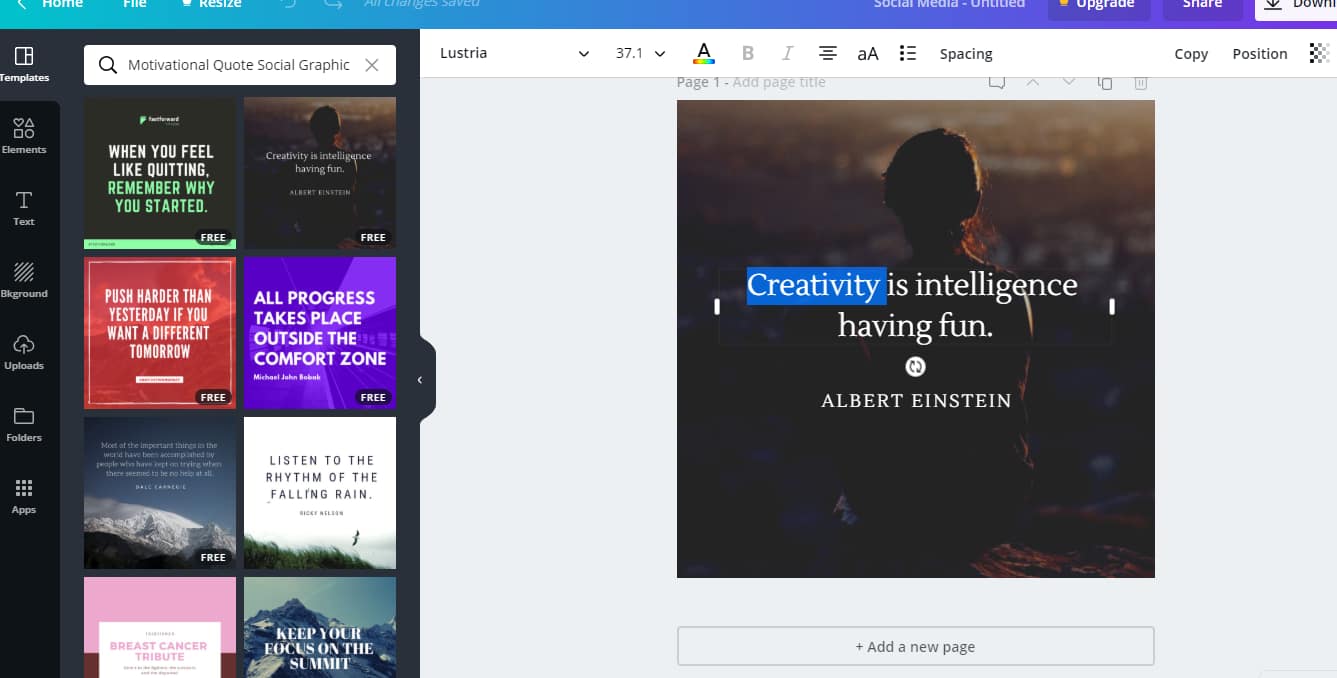Click the Share button
1337x678 pixels.
tap(1203, 6)
